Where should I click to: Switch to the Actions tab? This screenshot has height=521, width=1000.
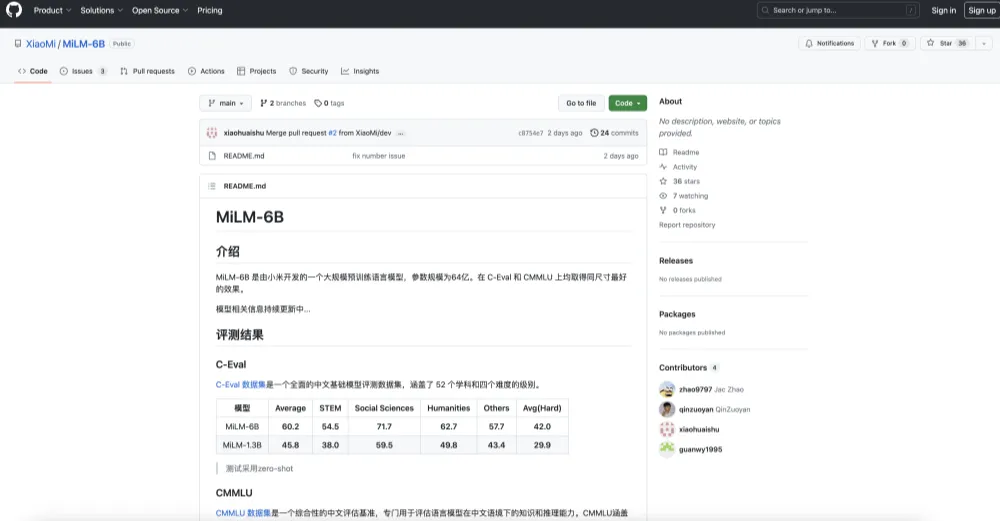206,71
